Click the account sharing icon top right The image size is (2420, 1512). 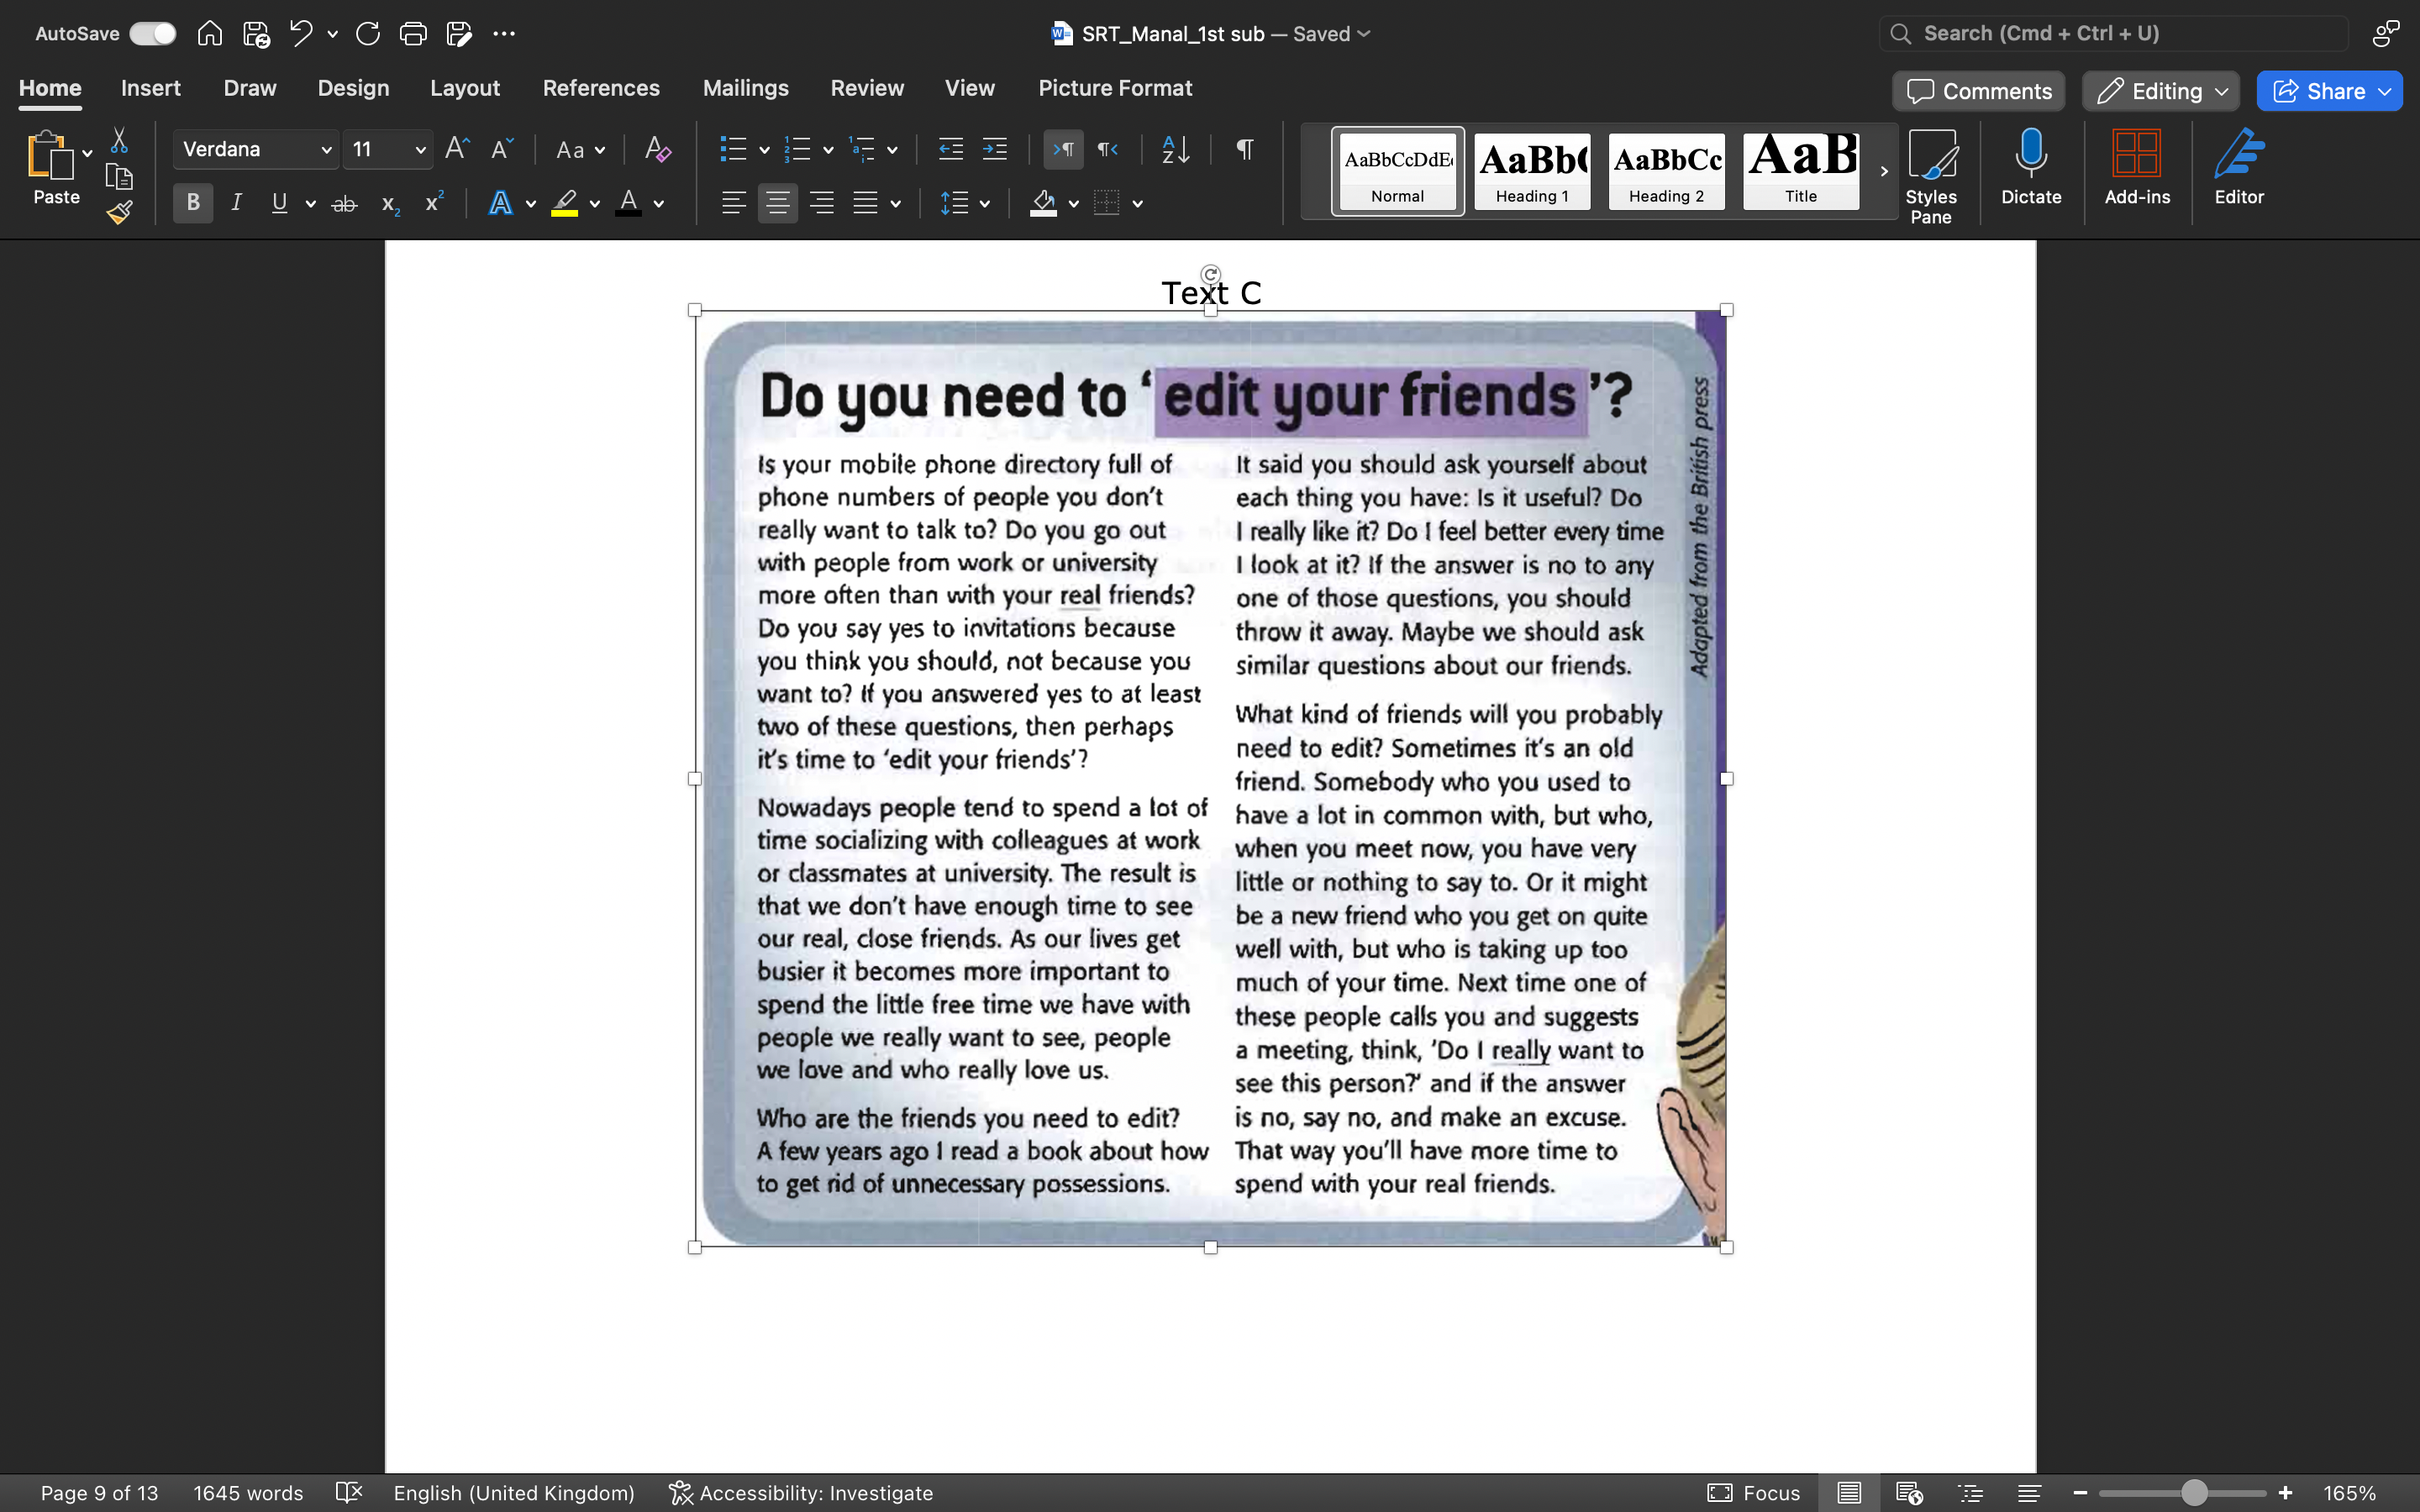coord(2386,33)
